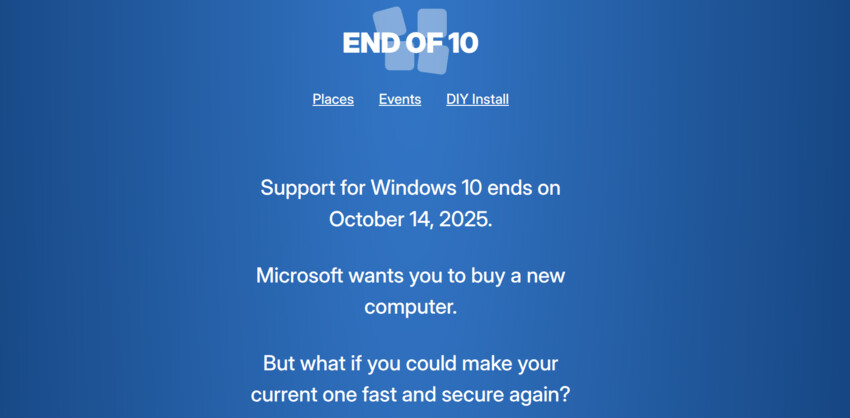
Task: Click the 'October 14, 2025.' date text
Action: (410, 219)
